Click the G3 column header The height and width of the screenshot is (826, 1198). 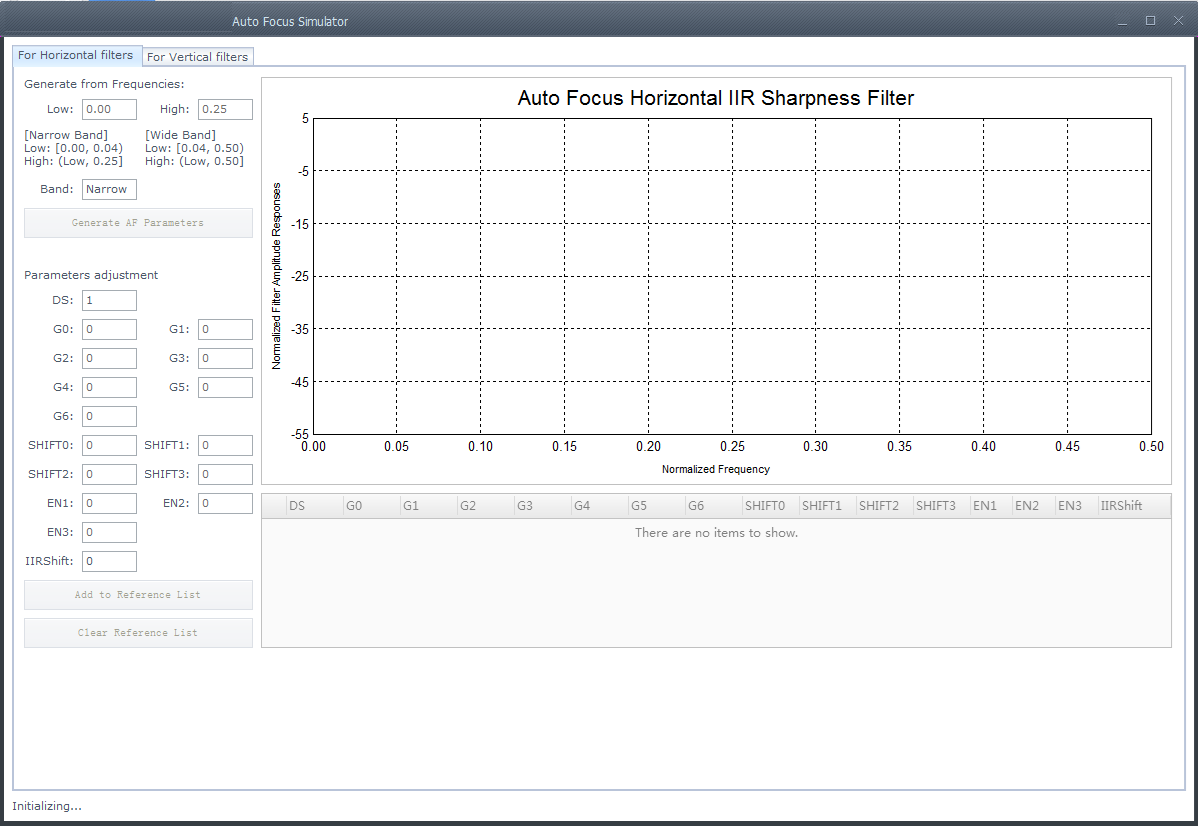pyautogui.click(x=542, y=506)
